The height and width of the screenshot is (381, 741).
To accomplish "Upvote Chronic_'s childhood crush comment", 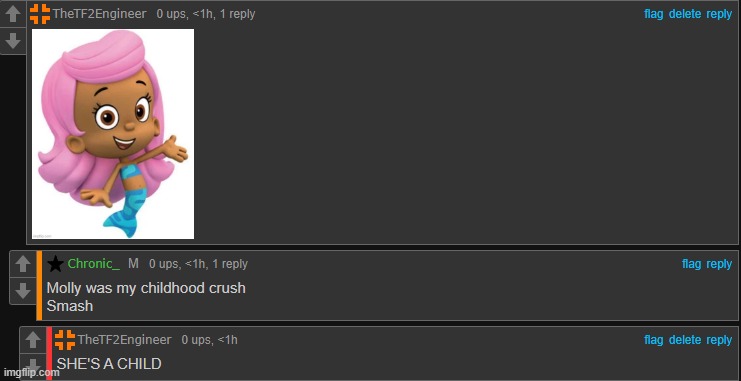I will coord(23,264).
